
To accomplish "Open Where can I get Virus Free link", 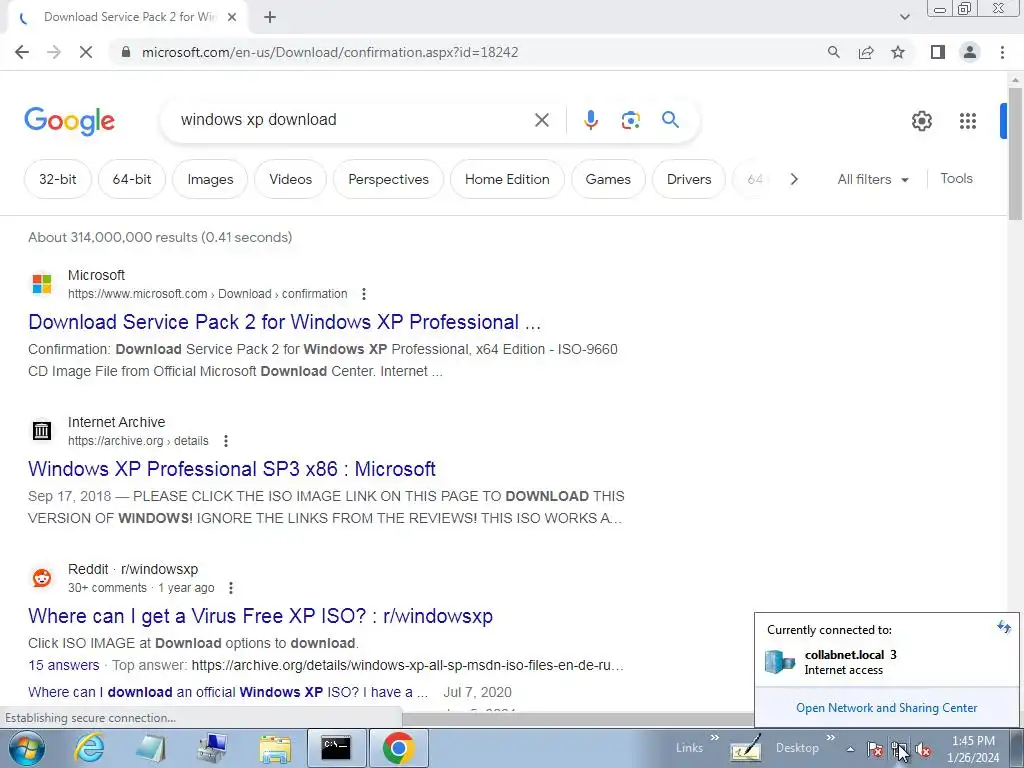I will click(261, 616).
